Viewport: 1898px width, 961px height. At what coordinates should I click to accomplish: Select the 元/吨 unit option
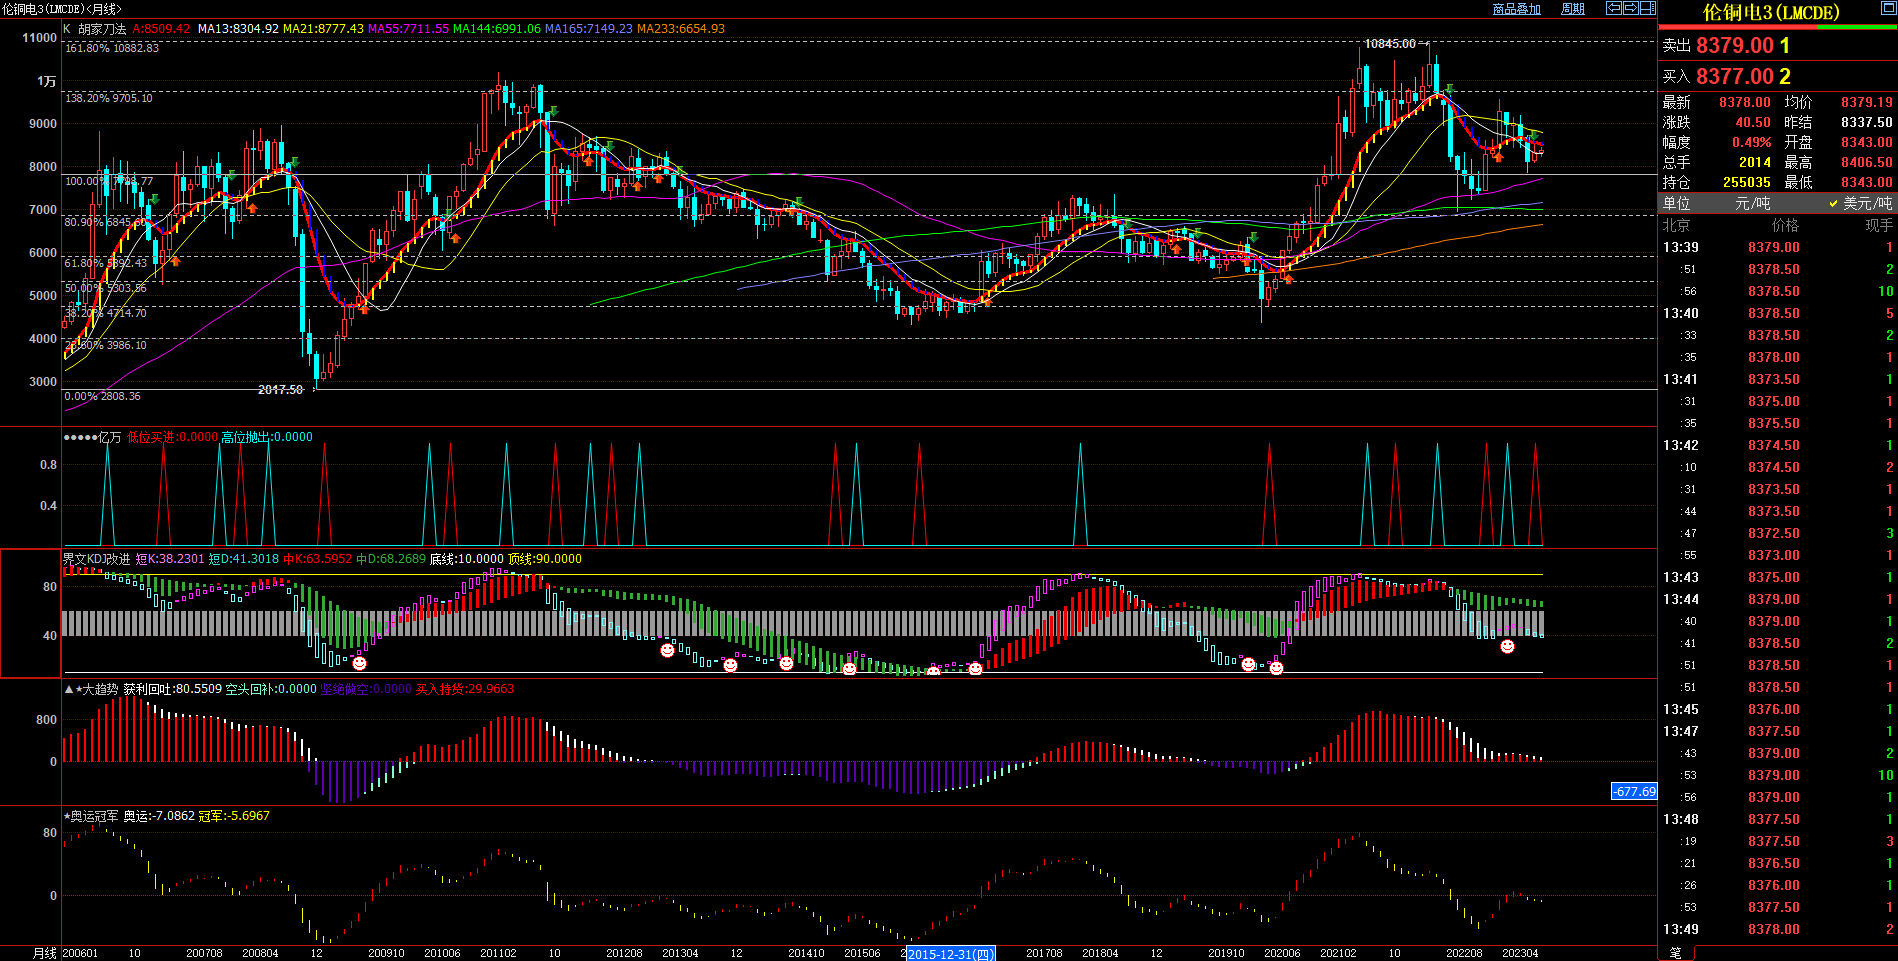click(1752, 203)
